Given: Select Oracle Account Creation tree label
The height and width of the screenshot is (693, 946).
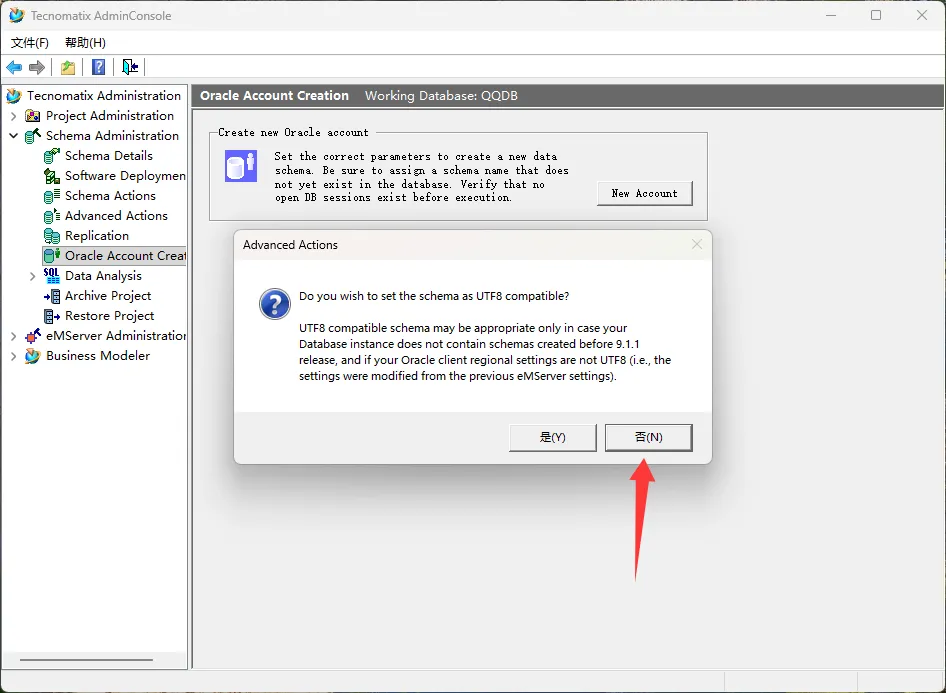Looking at the screenshot, I should [125, 256].
